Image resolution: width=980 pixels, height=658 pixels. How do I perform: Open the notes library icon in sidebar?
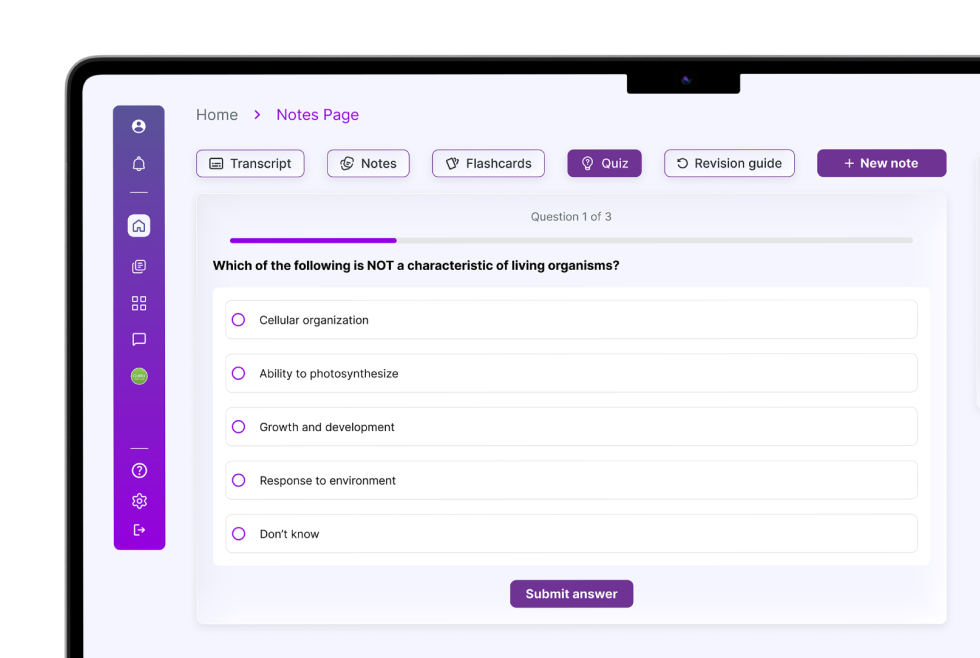click(139, 267)
